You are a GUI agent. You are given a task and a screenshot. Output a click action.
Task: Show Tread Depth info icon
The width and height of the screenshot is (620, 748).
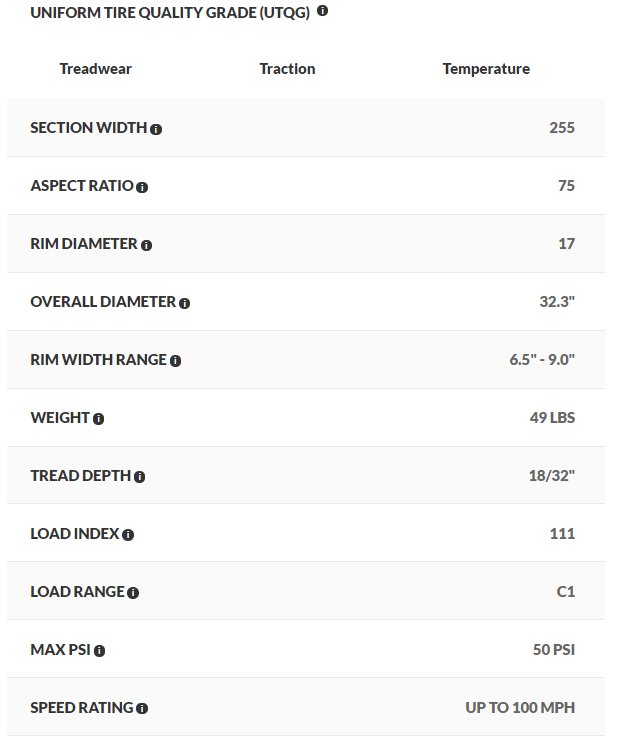click(x=139, y=477)
